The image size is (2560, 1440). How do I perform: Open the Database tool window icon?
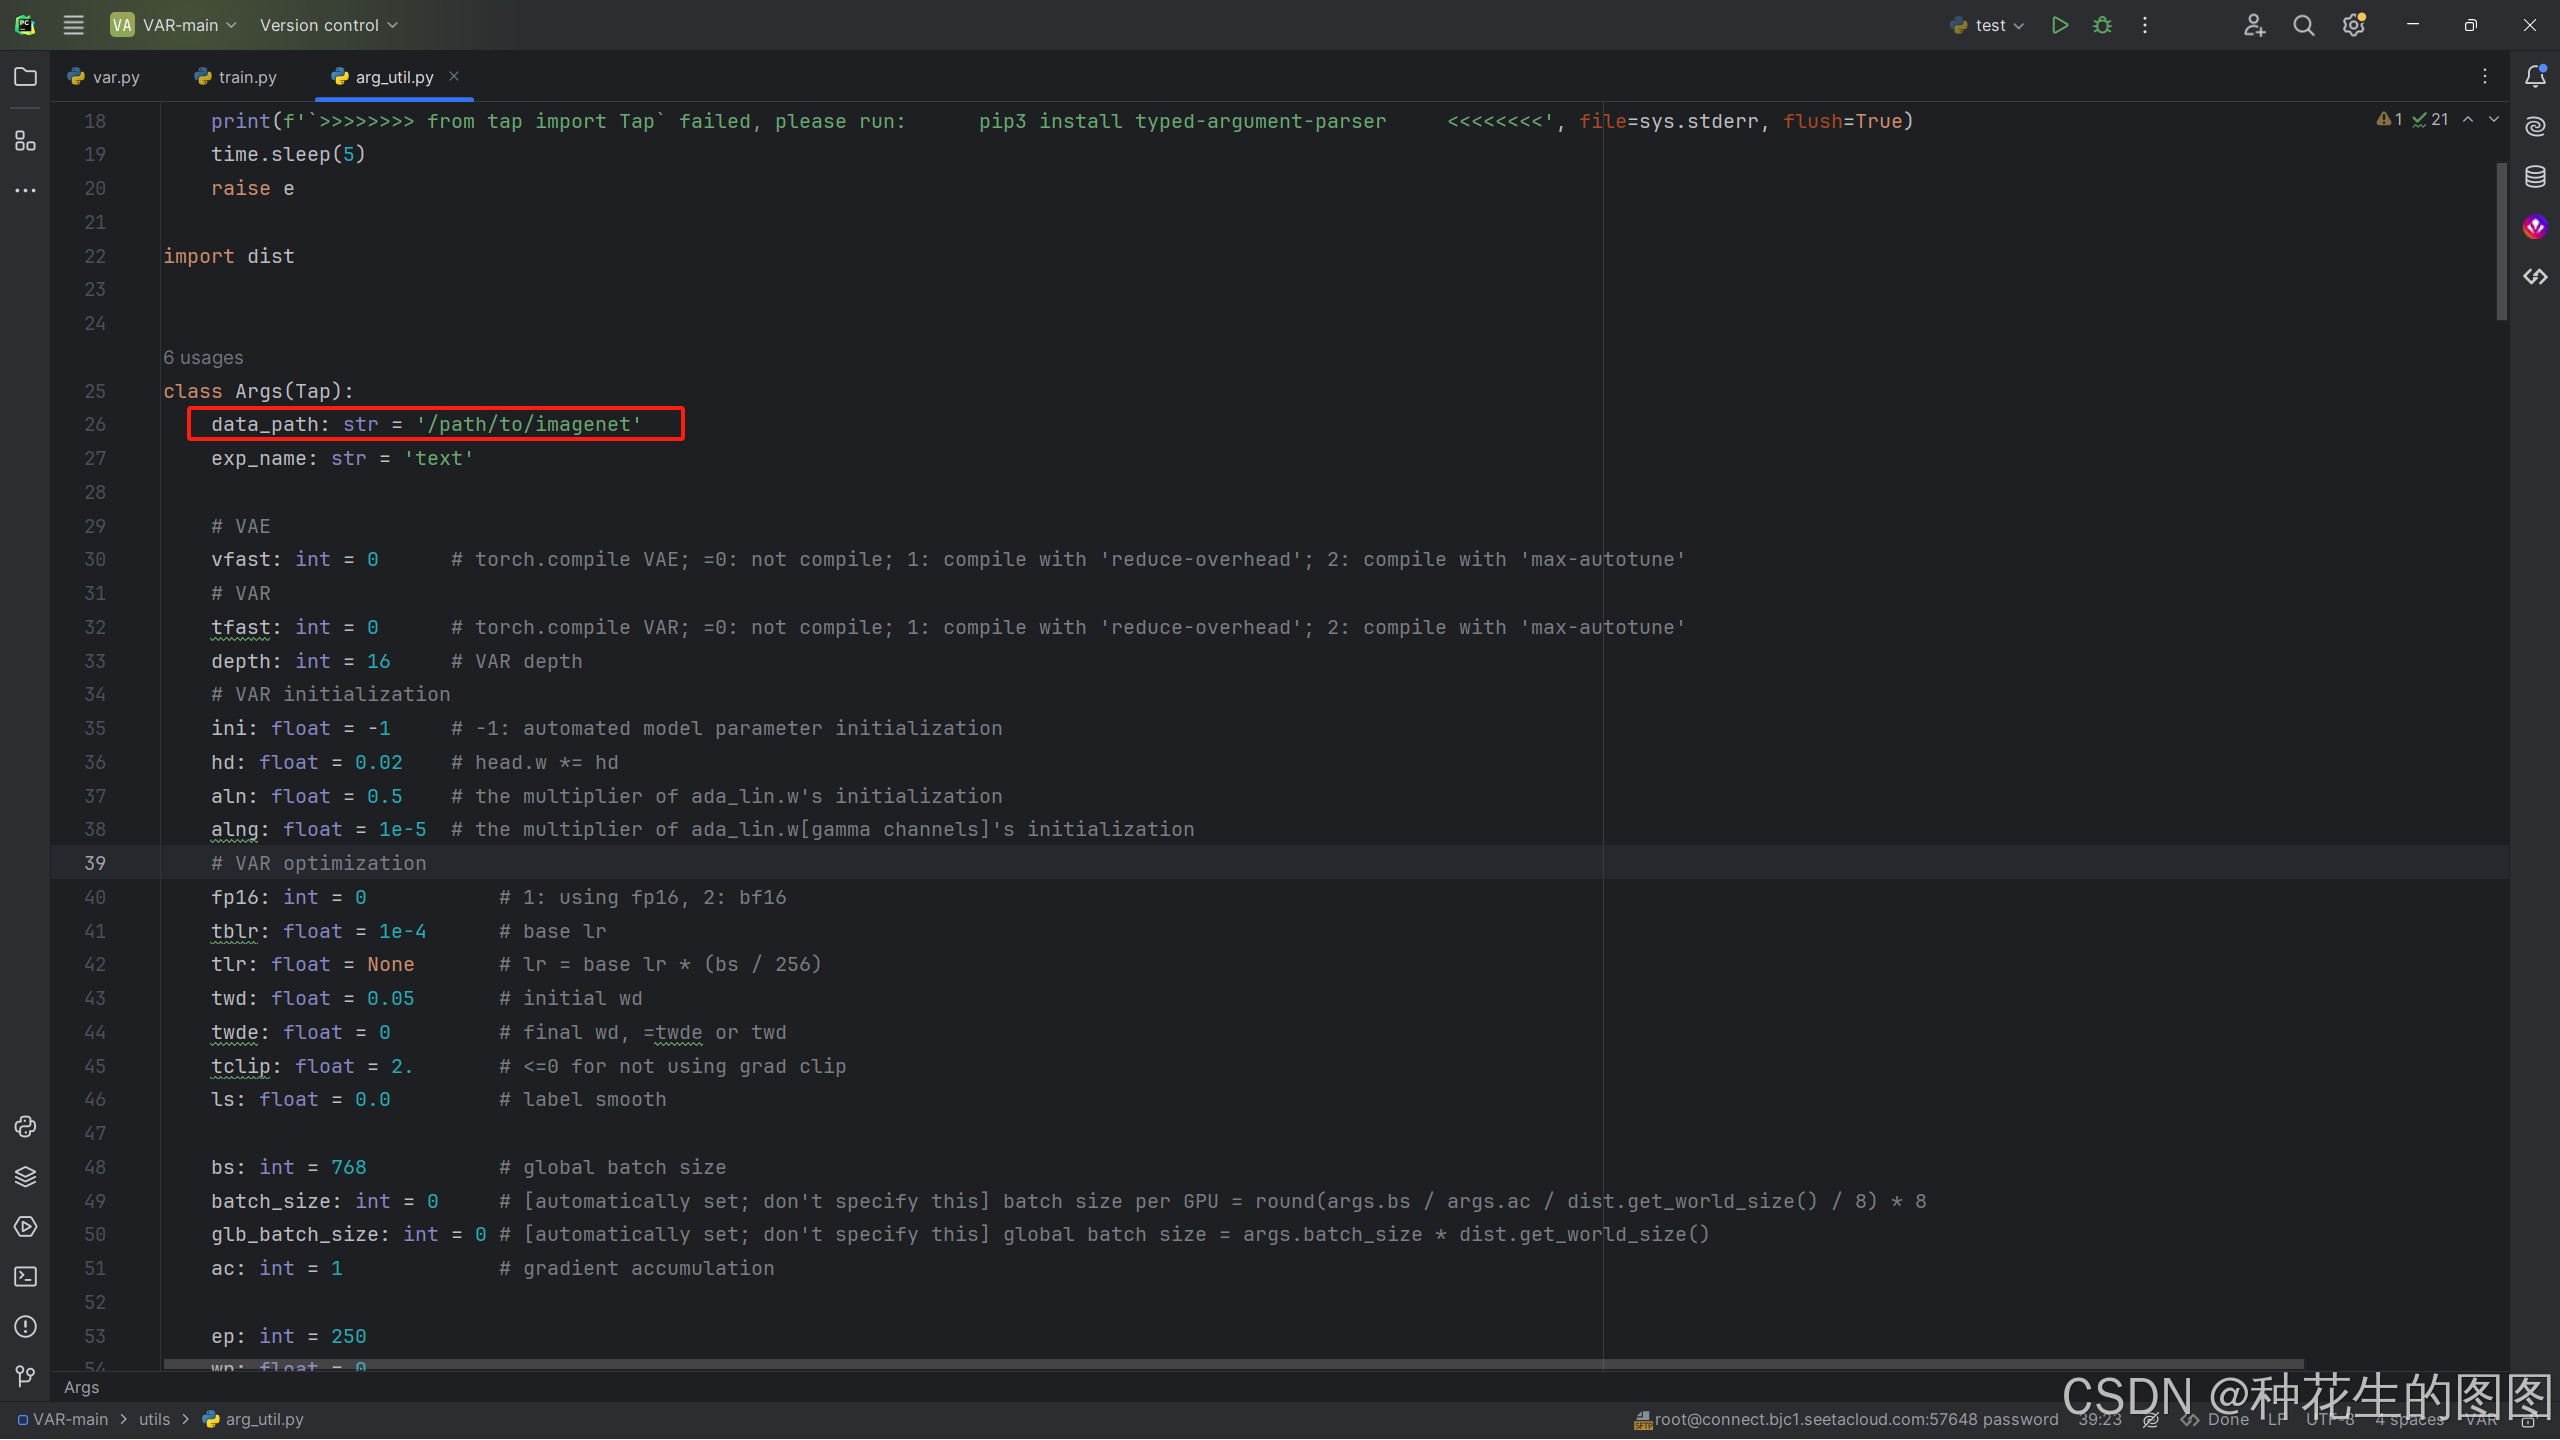[2535, 177]
